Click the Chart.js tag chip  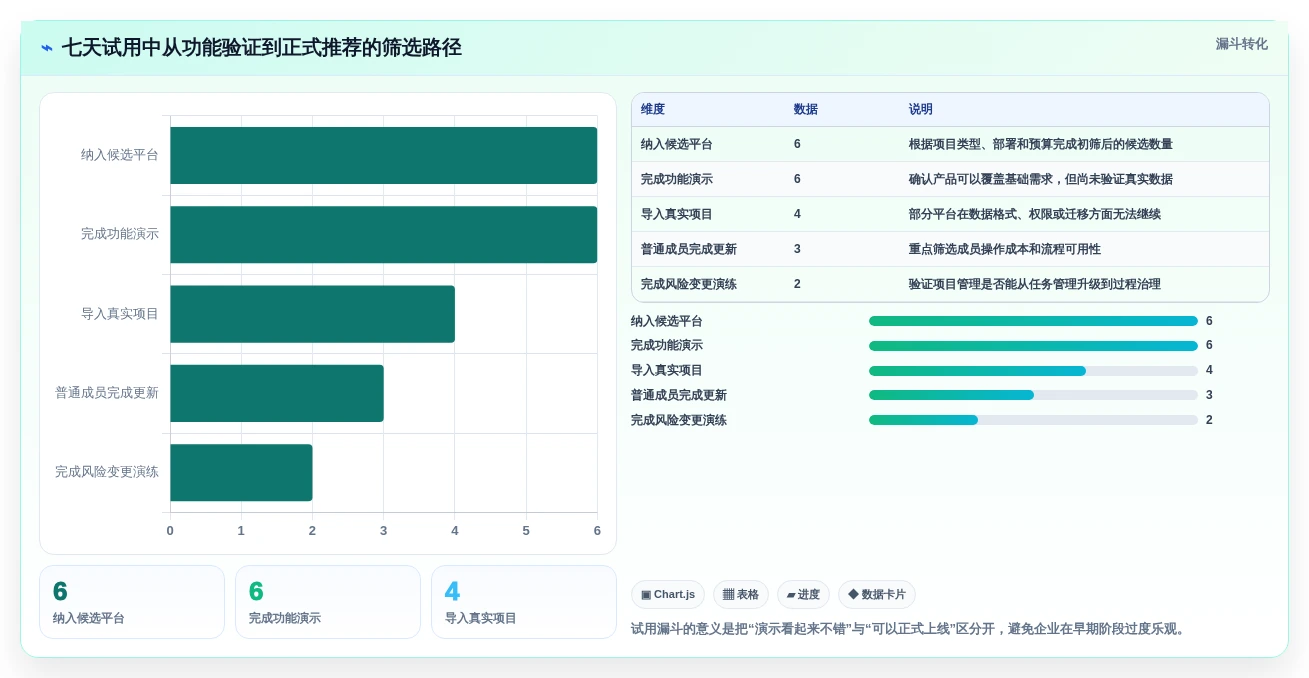668,594
